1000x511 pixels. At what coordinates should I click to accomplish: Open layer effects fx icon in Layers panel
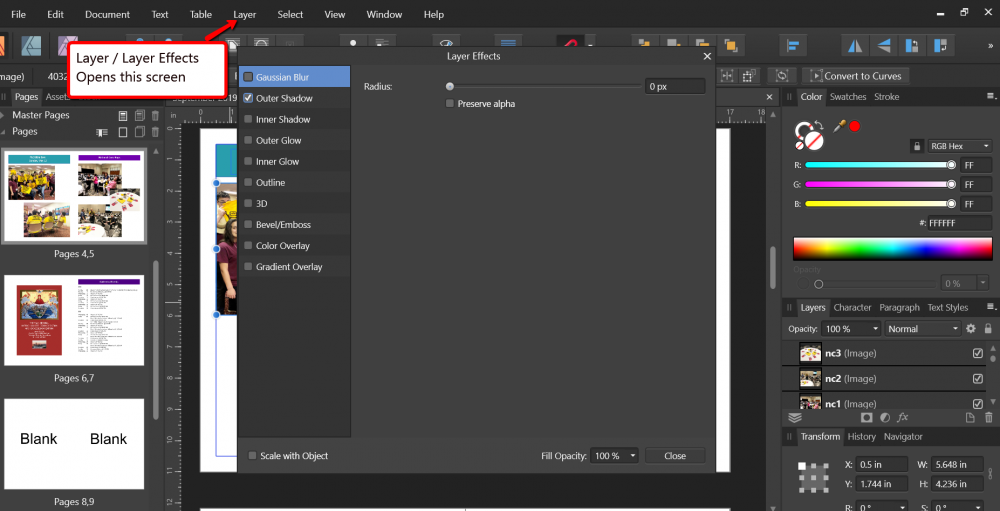tap(902, 417)
